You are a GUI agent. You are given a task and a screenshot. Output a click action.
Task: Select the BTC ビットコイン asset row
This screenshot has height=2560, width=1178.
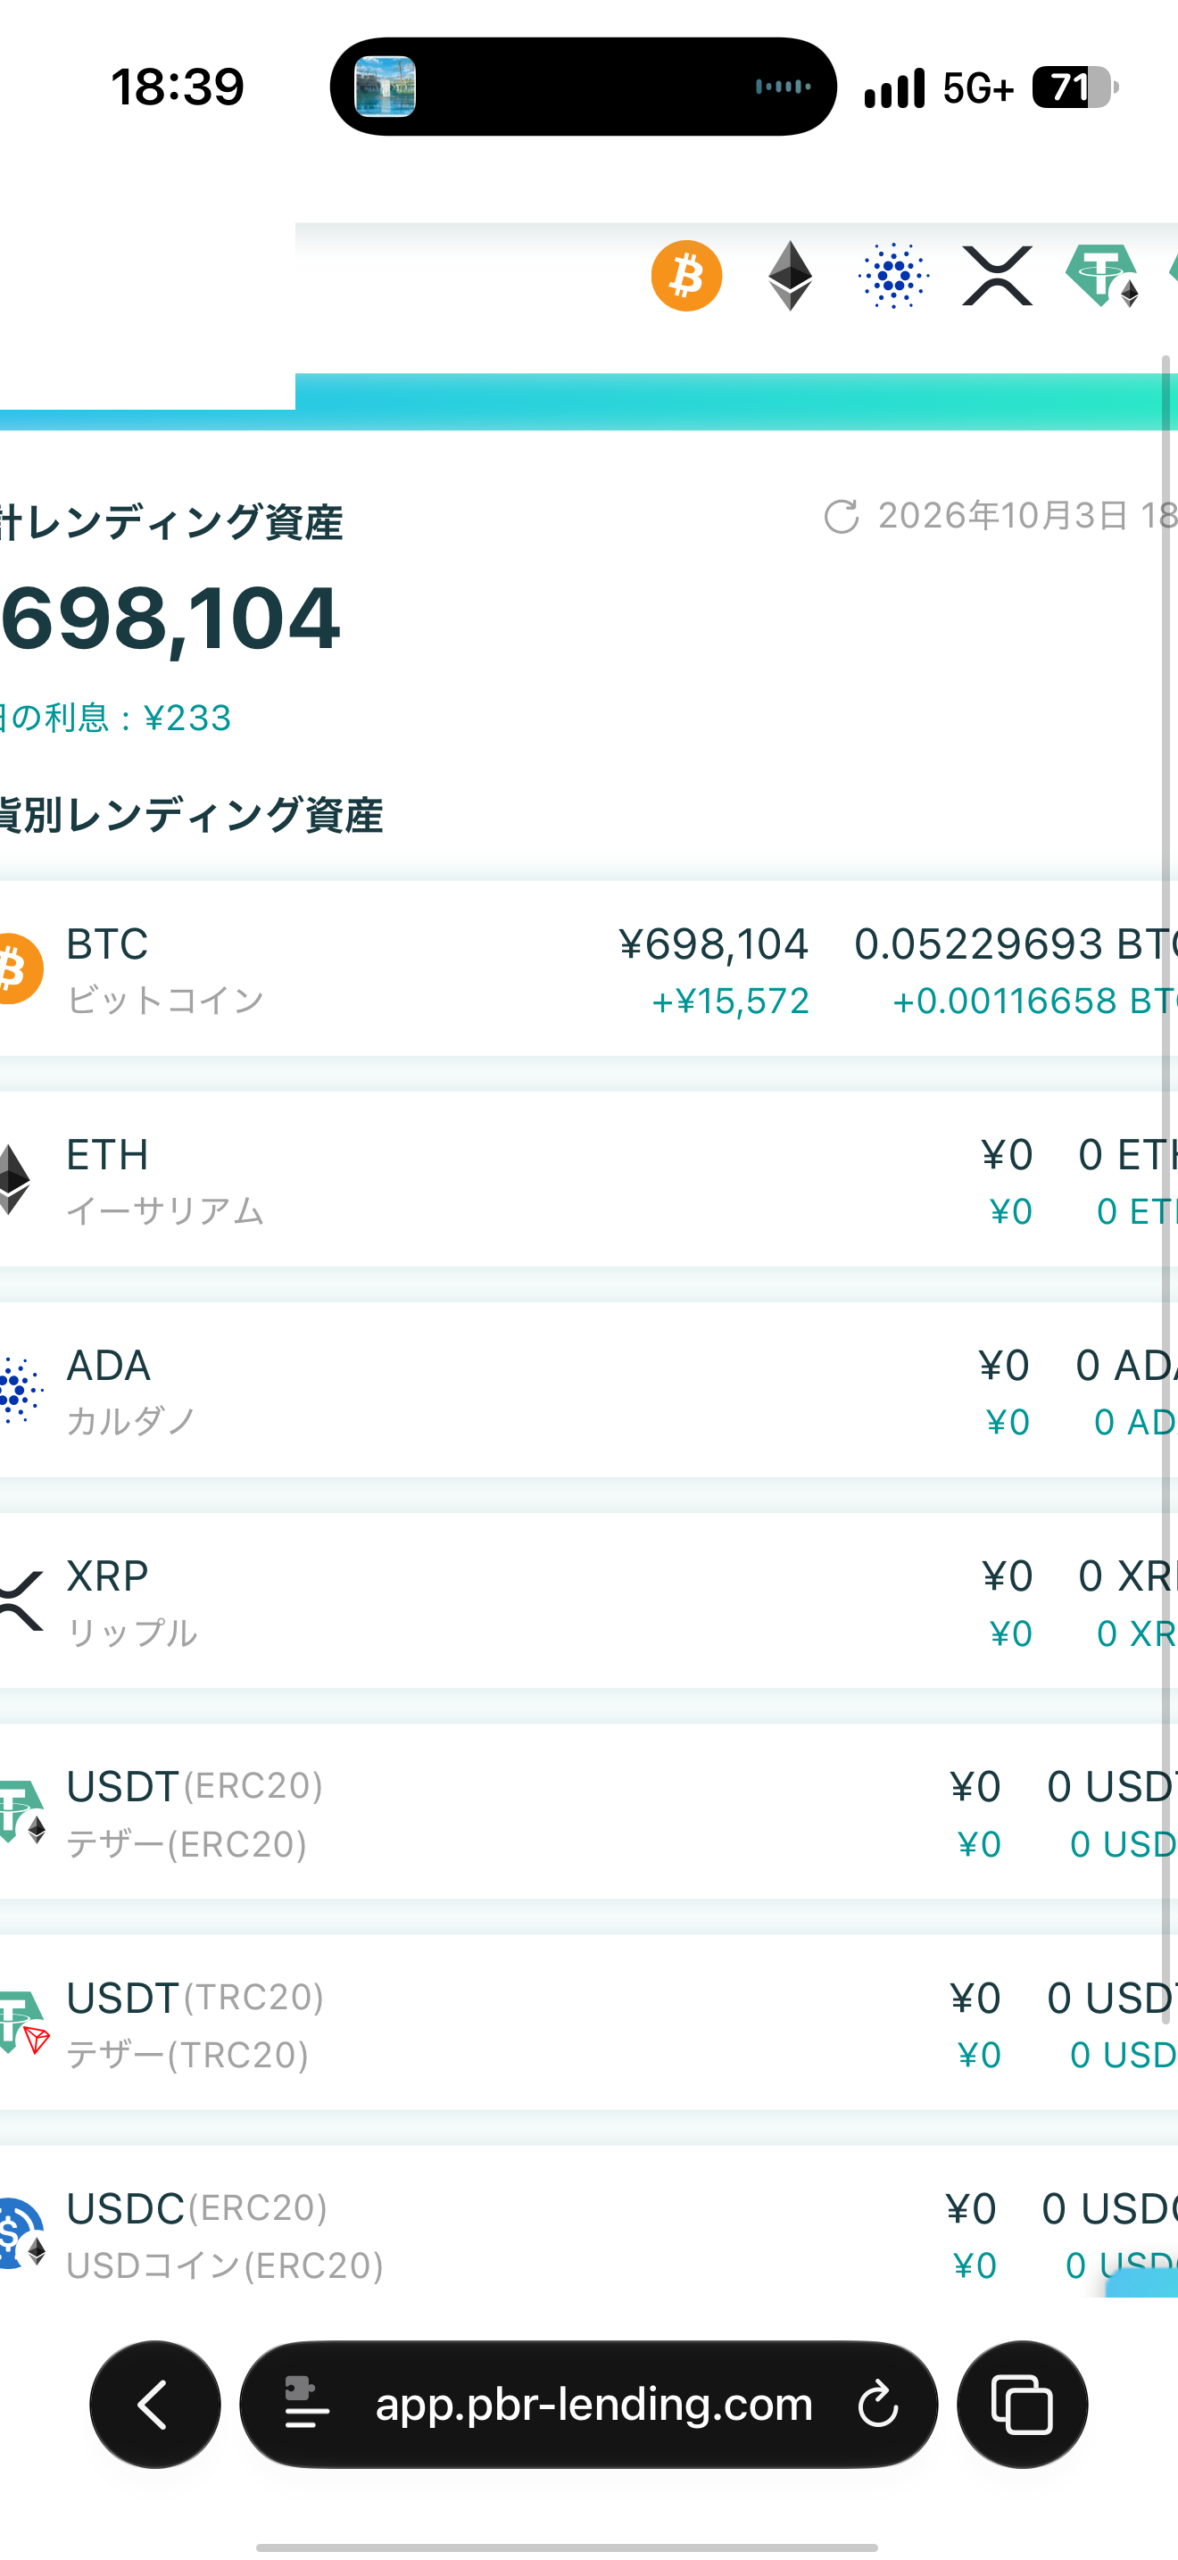[589, 968]
